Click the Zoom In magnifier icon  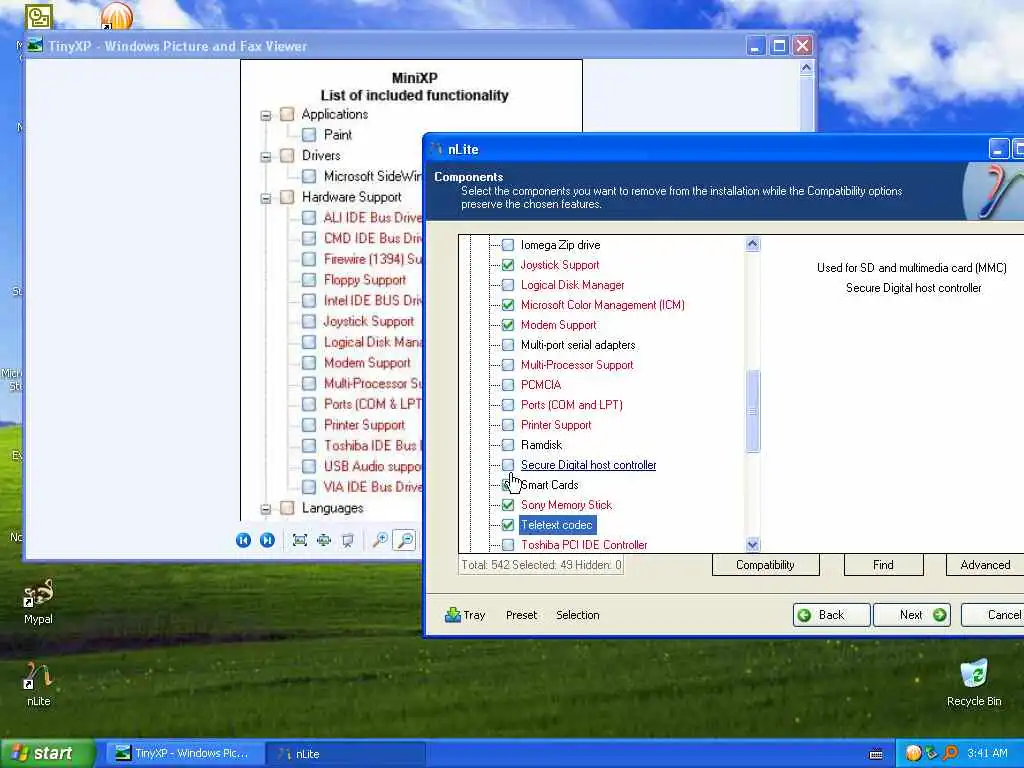(x=380, y=540)
